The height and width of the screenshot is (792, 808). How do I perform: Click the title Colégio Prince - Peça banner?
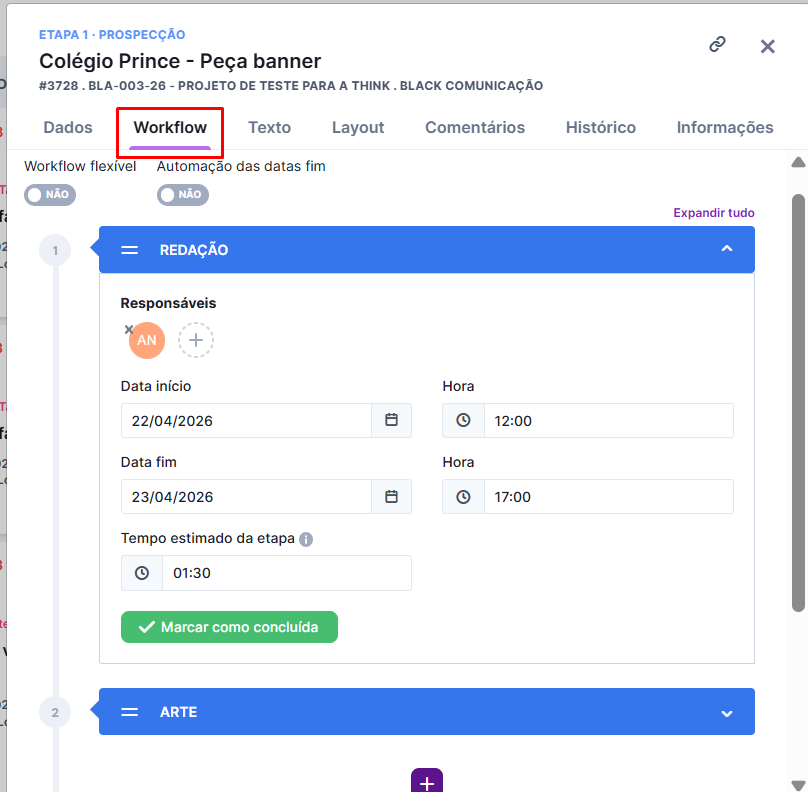click(x=180, y=61)
